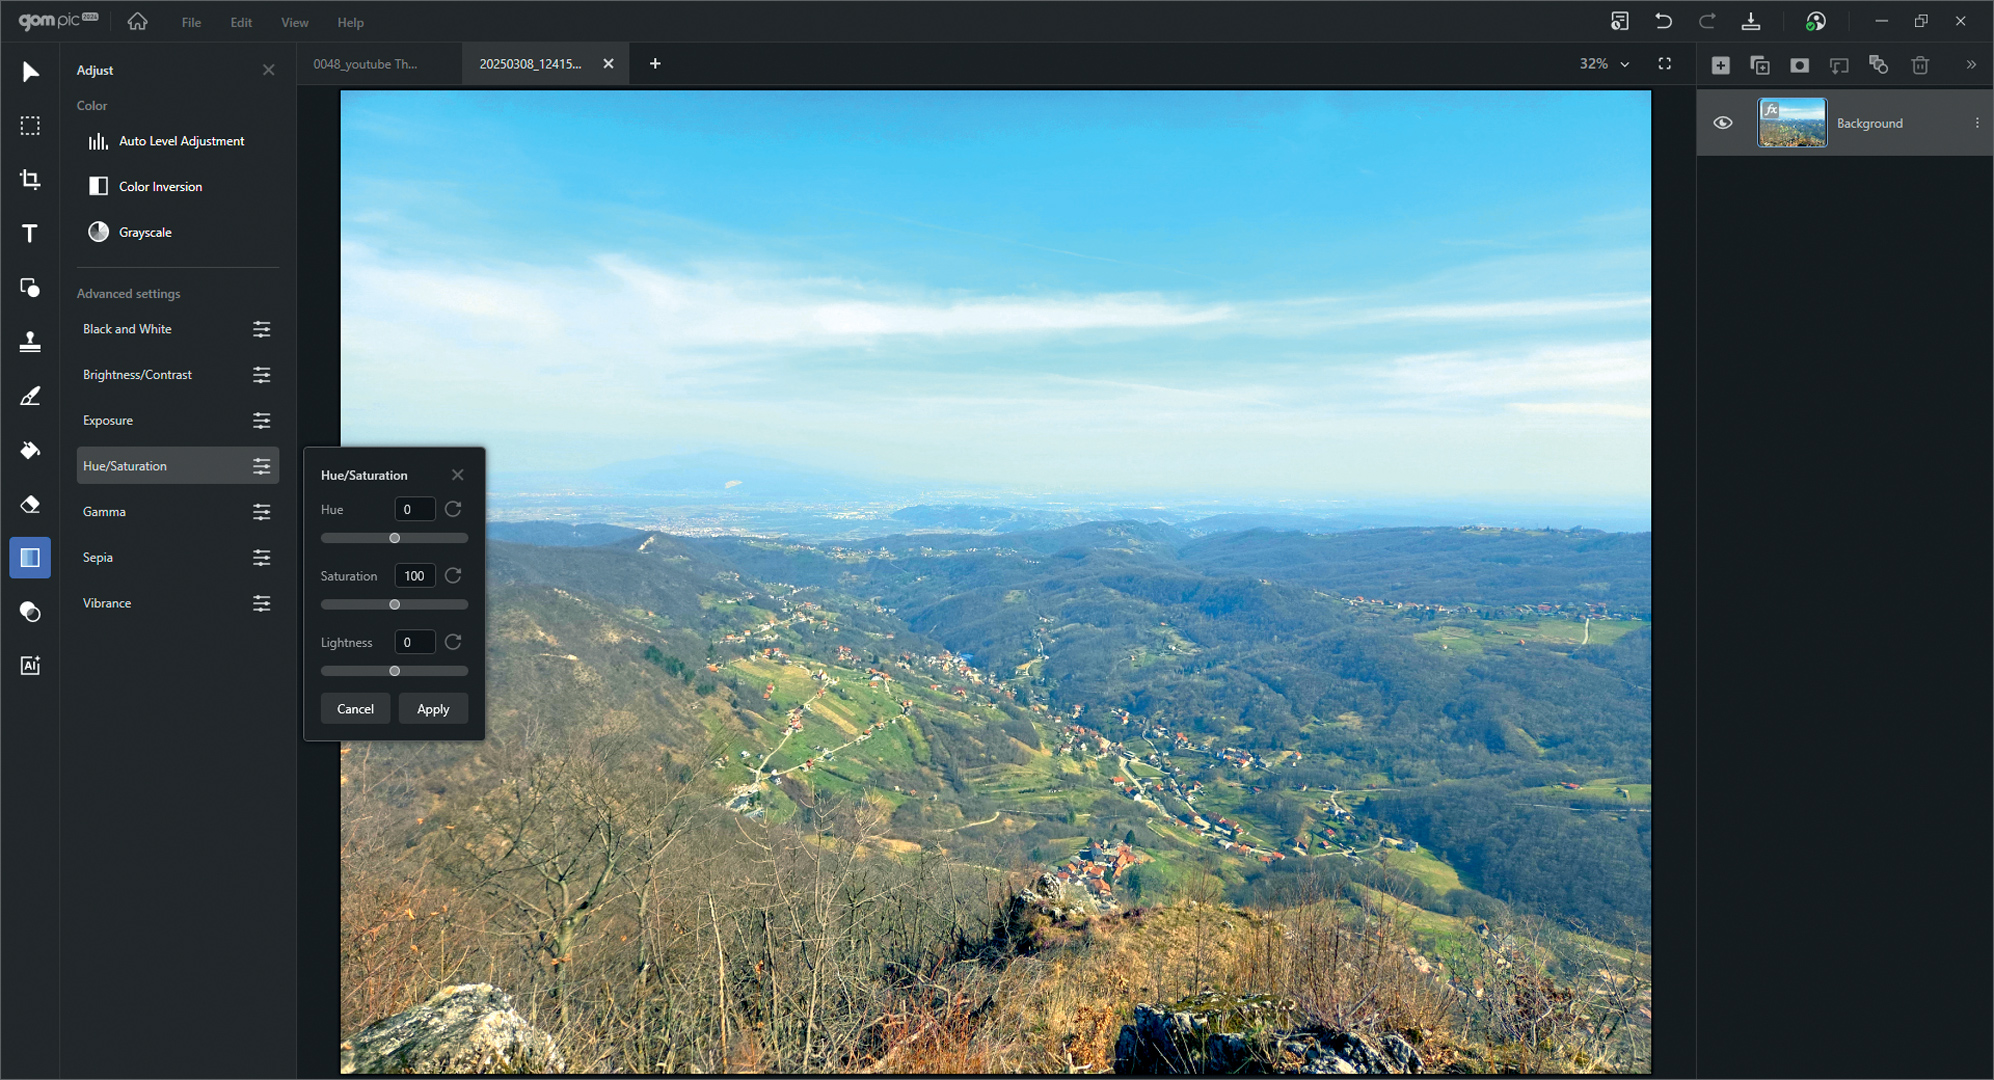Open Vibrance advanced settings sliders
This screenshot has width=1994, height=1080.
coord(261,603)
